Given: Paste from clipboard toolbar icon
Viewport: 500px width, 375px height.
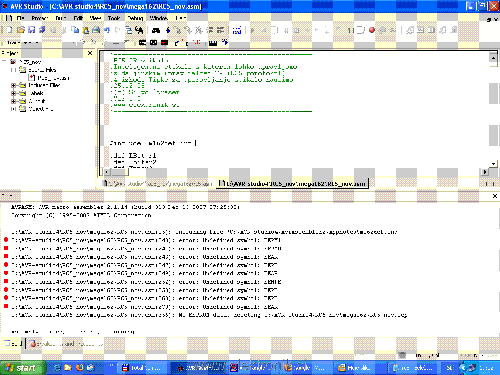Looking at the screenshot, I should point(86,30).
